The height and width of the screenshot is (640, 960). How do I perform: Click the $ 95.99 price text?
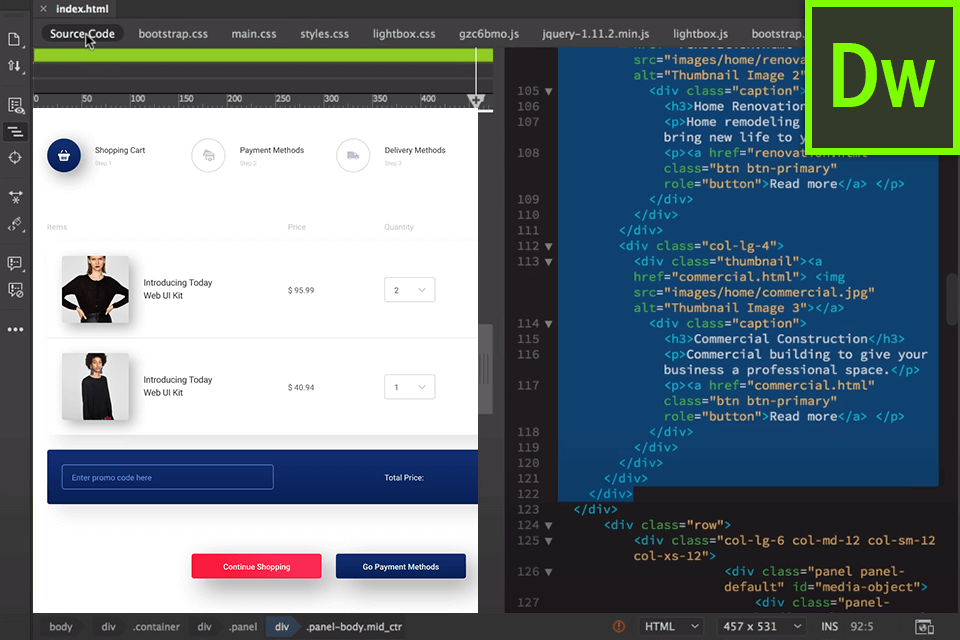click(301, 290)
